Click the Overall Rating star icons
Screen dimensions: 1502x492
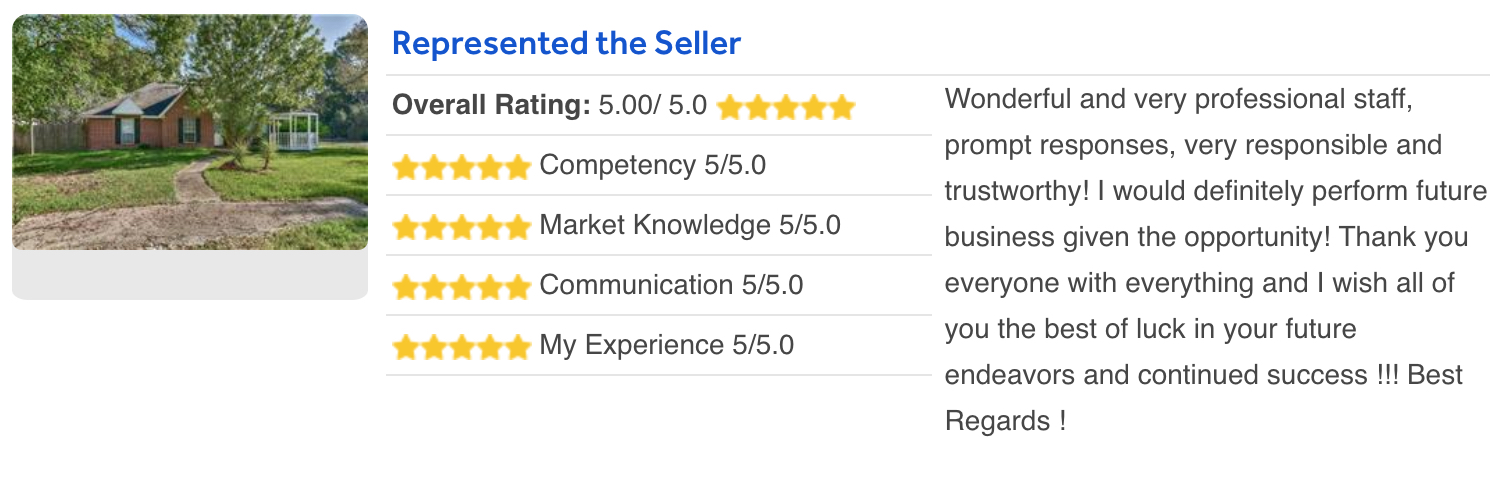(786, 106)
